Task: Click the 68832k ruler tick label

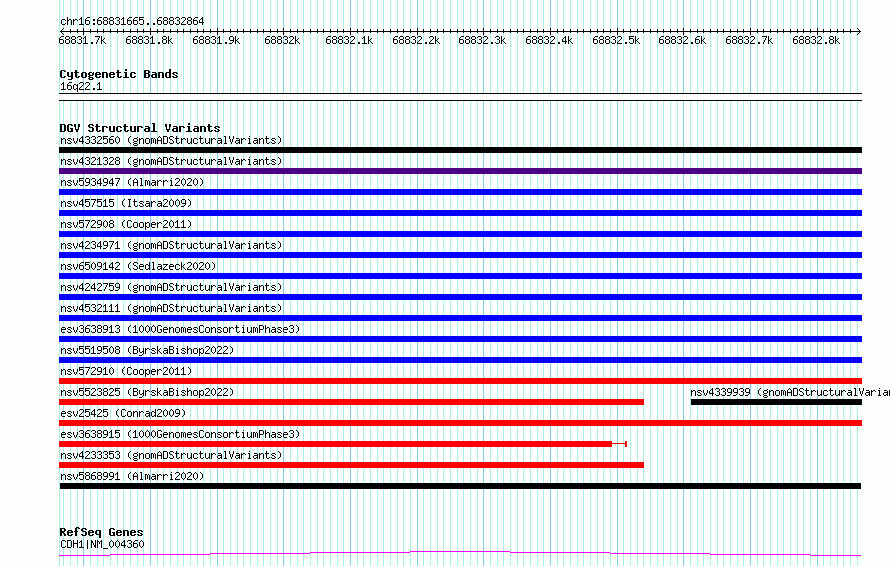Action: (x=282, y=40)
